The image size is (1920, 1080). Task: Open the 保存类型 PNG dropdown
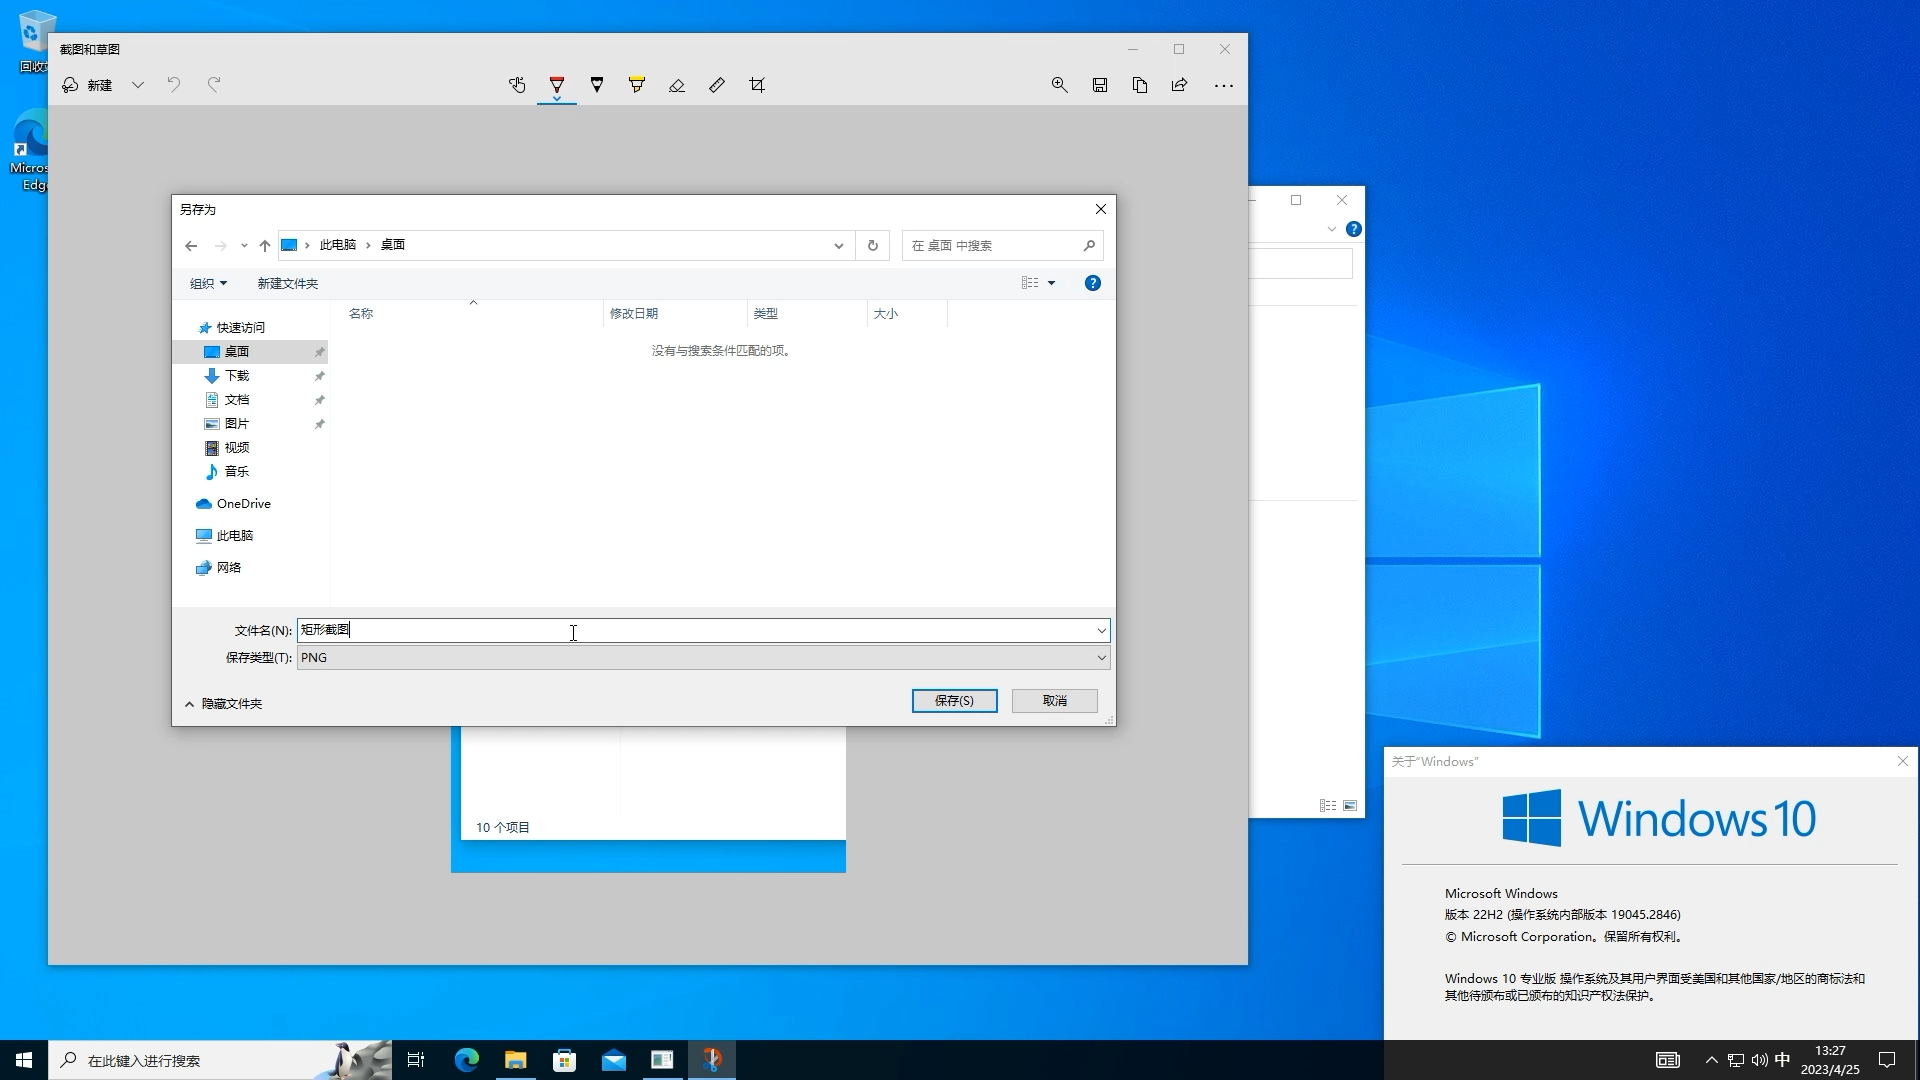[704, 657]
